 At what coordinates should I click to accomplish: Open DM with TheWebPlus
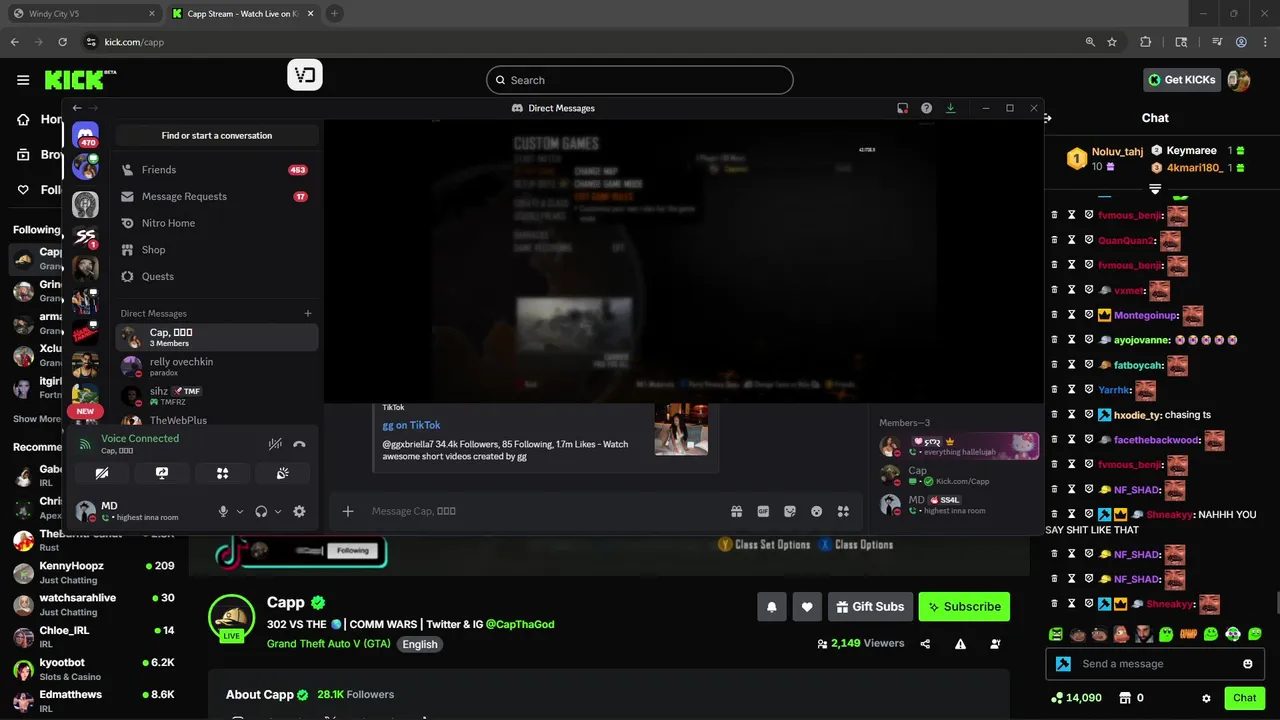point(216,420)
